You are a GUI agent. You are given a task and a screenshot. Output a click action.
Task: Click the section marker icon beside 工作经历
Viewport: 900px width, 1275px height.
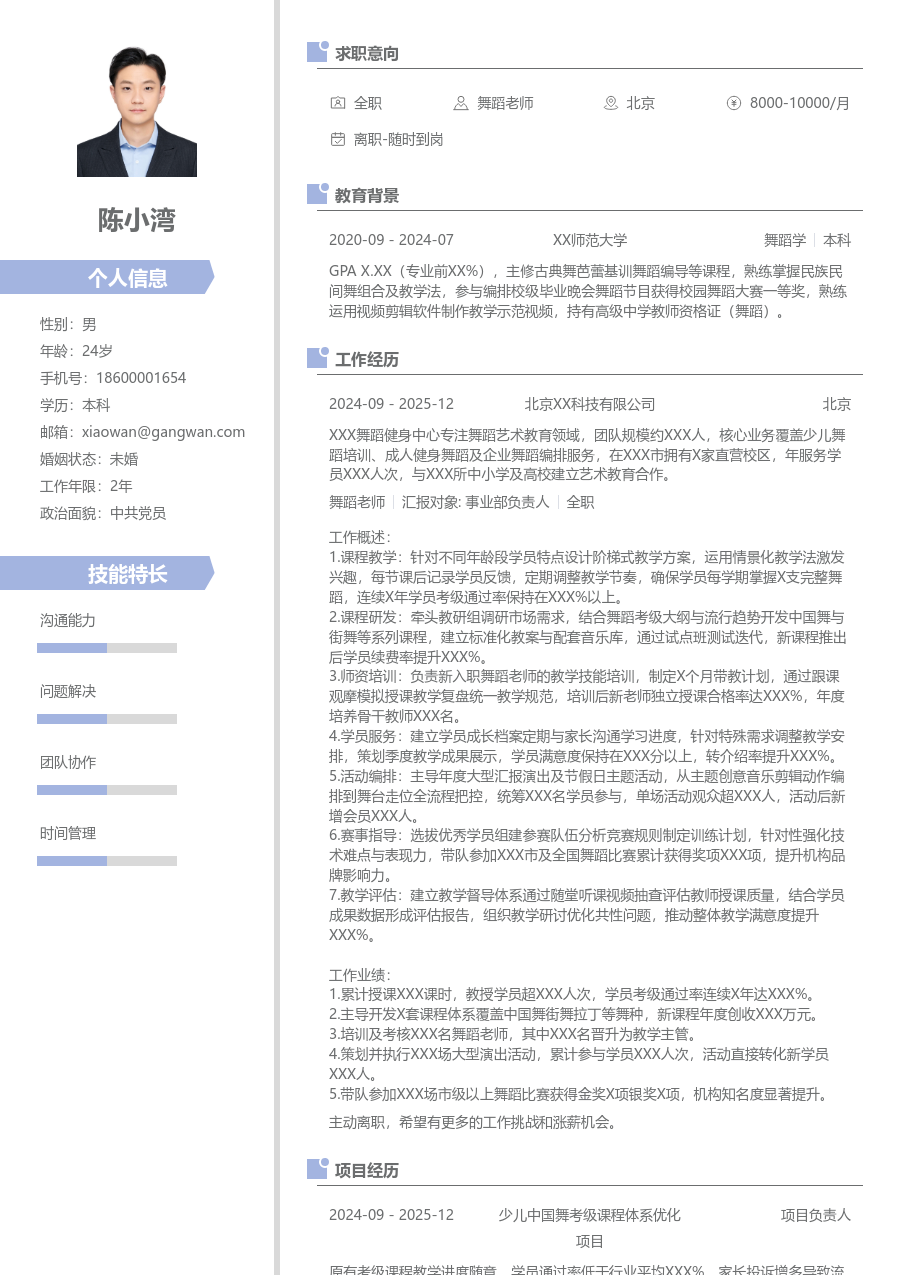[x=315, y=358]
